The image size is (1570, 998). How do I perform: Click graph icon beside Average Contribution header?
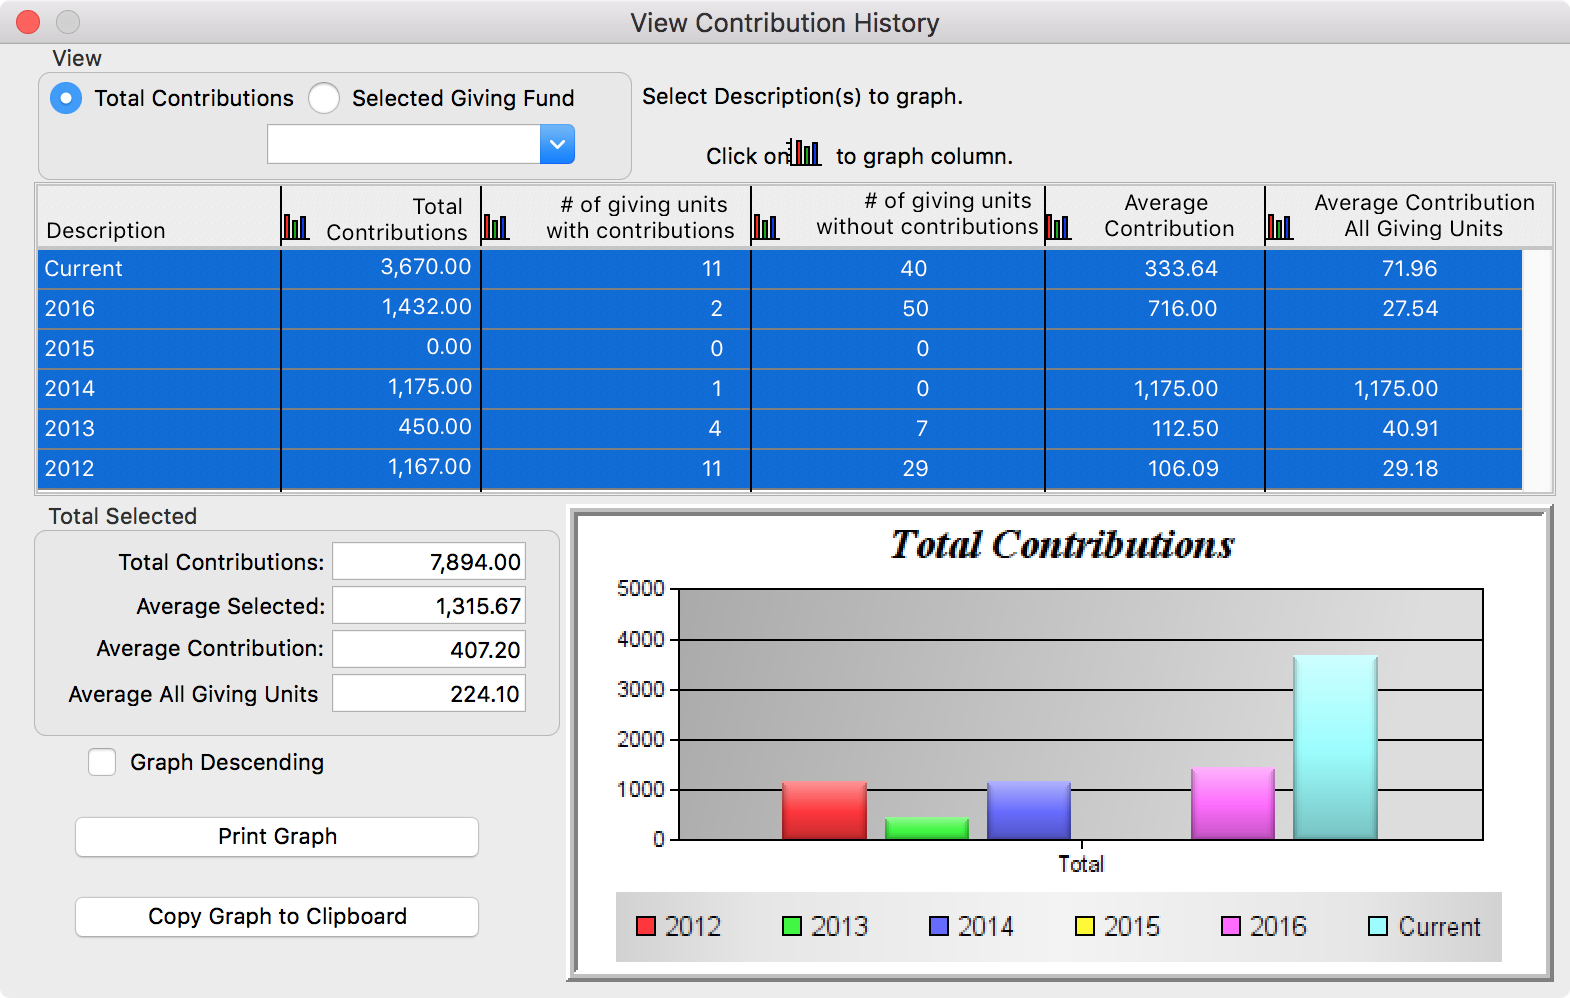pos(1058,228)
